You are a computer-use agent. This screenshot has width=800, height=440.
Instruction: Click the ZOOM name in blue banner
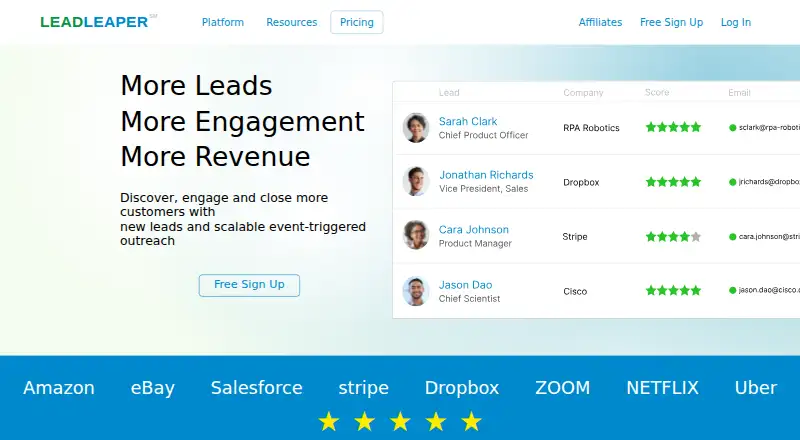click(x=563, y=388)
